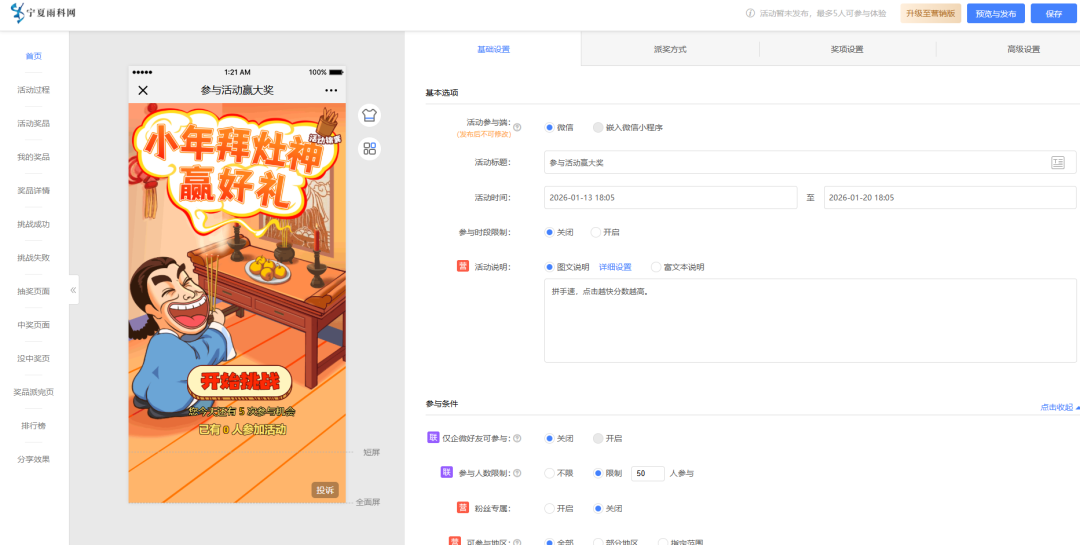This screenshot has height=545, width=1080.
Task: Click 开始挑战 button in preview
Action: click(239, 381)
